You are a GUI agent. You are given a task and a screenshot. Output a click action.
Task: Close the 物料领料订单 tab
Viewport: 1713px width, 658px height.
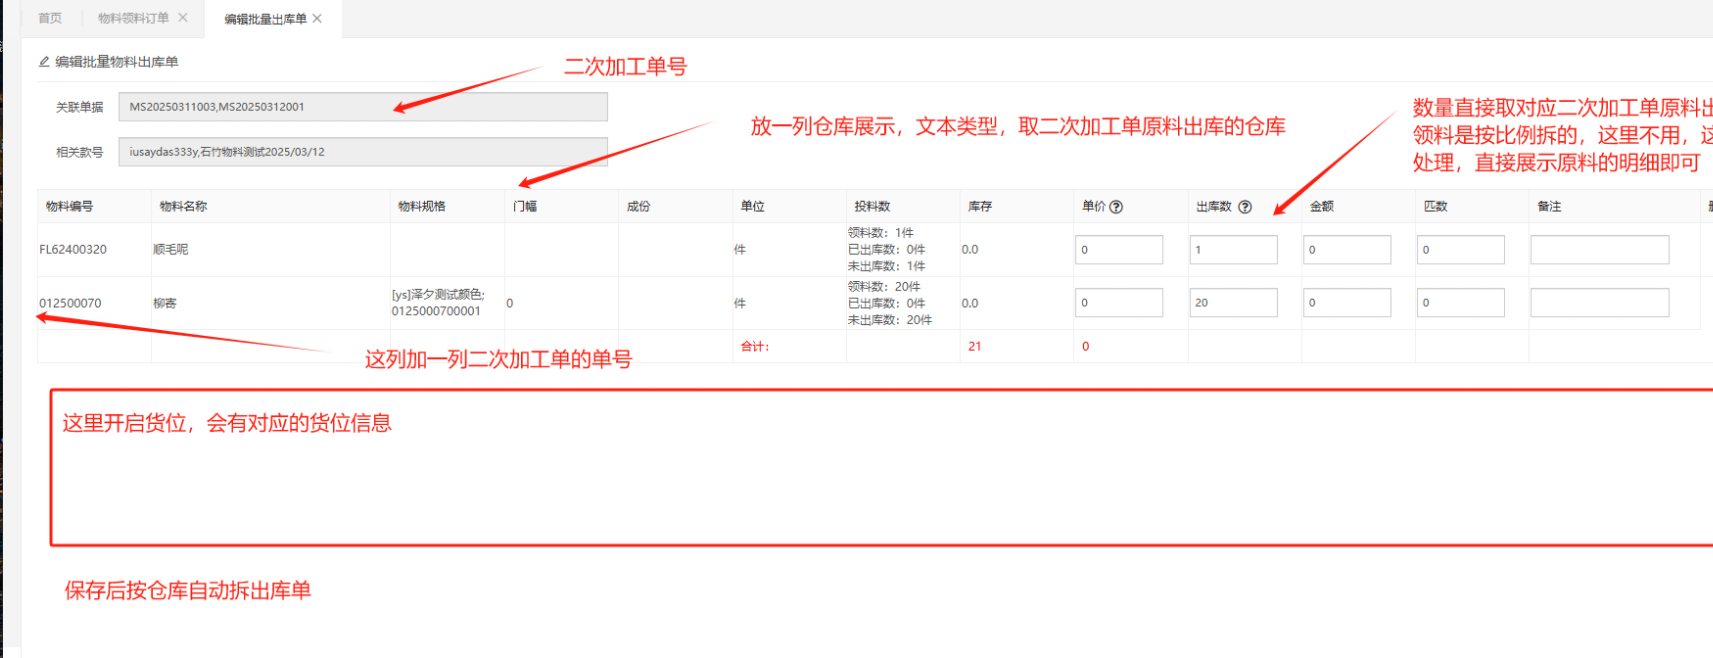(183, 18)
